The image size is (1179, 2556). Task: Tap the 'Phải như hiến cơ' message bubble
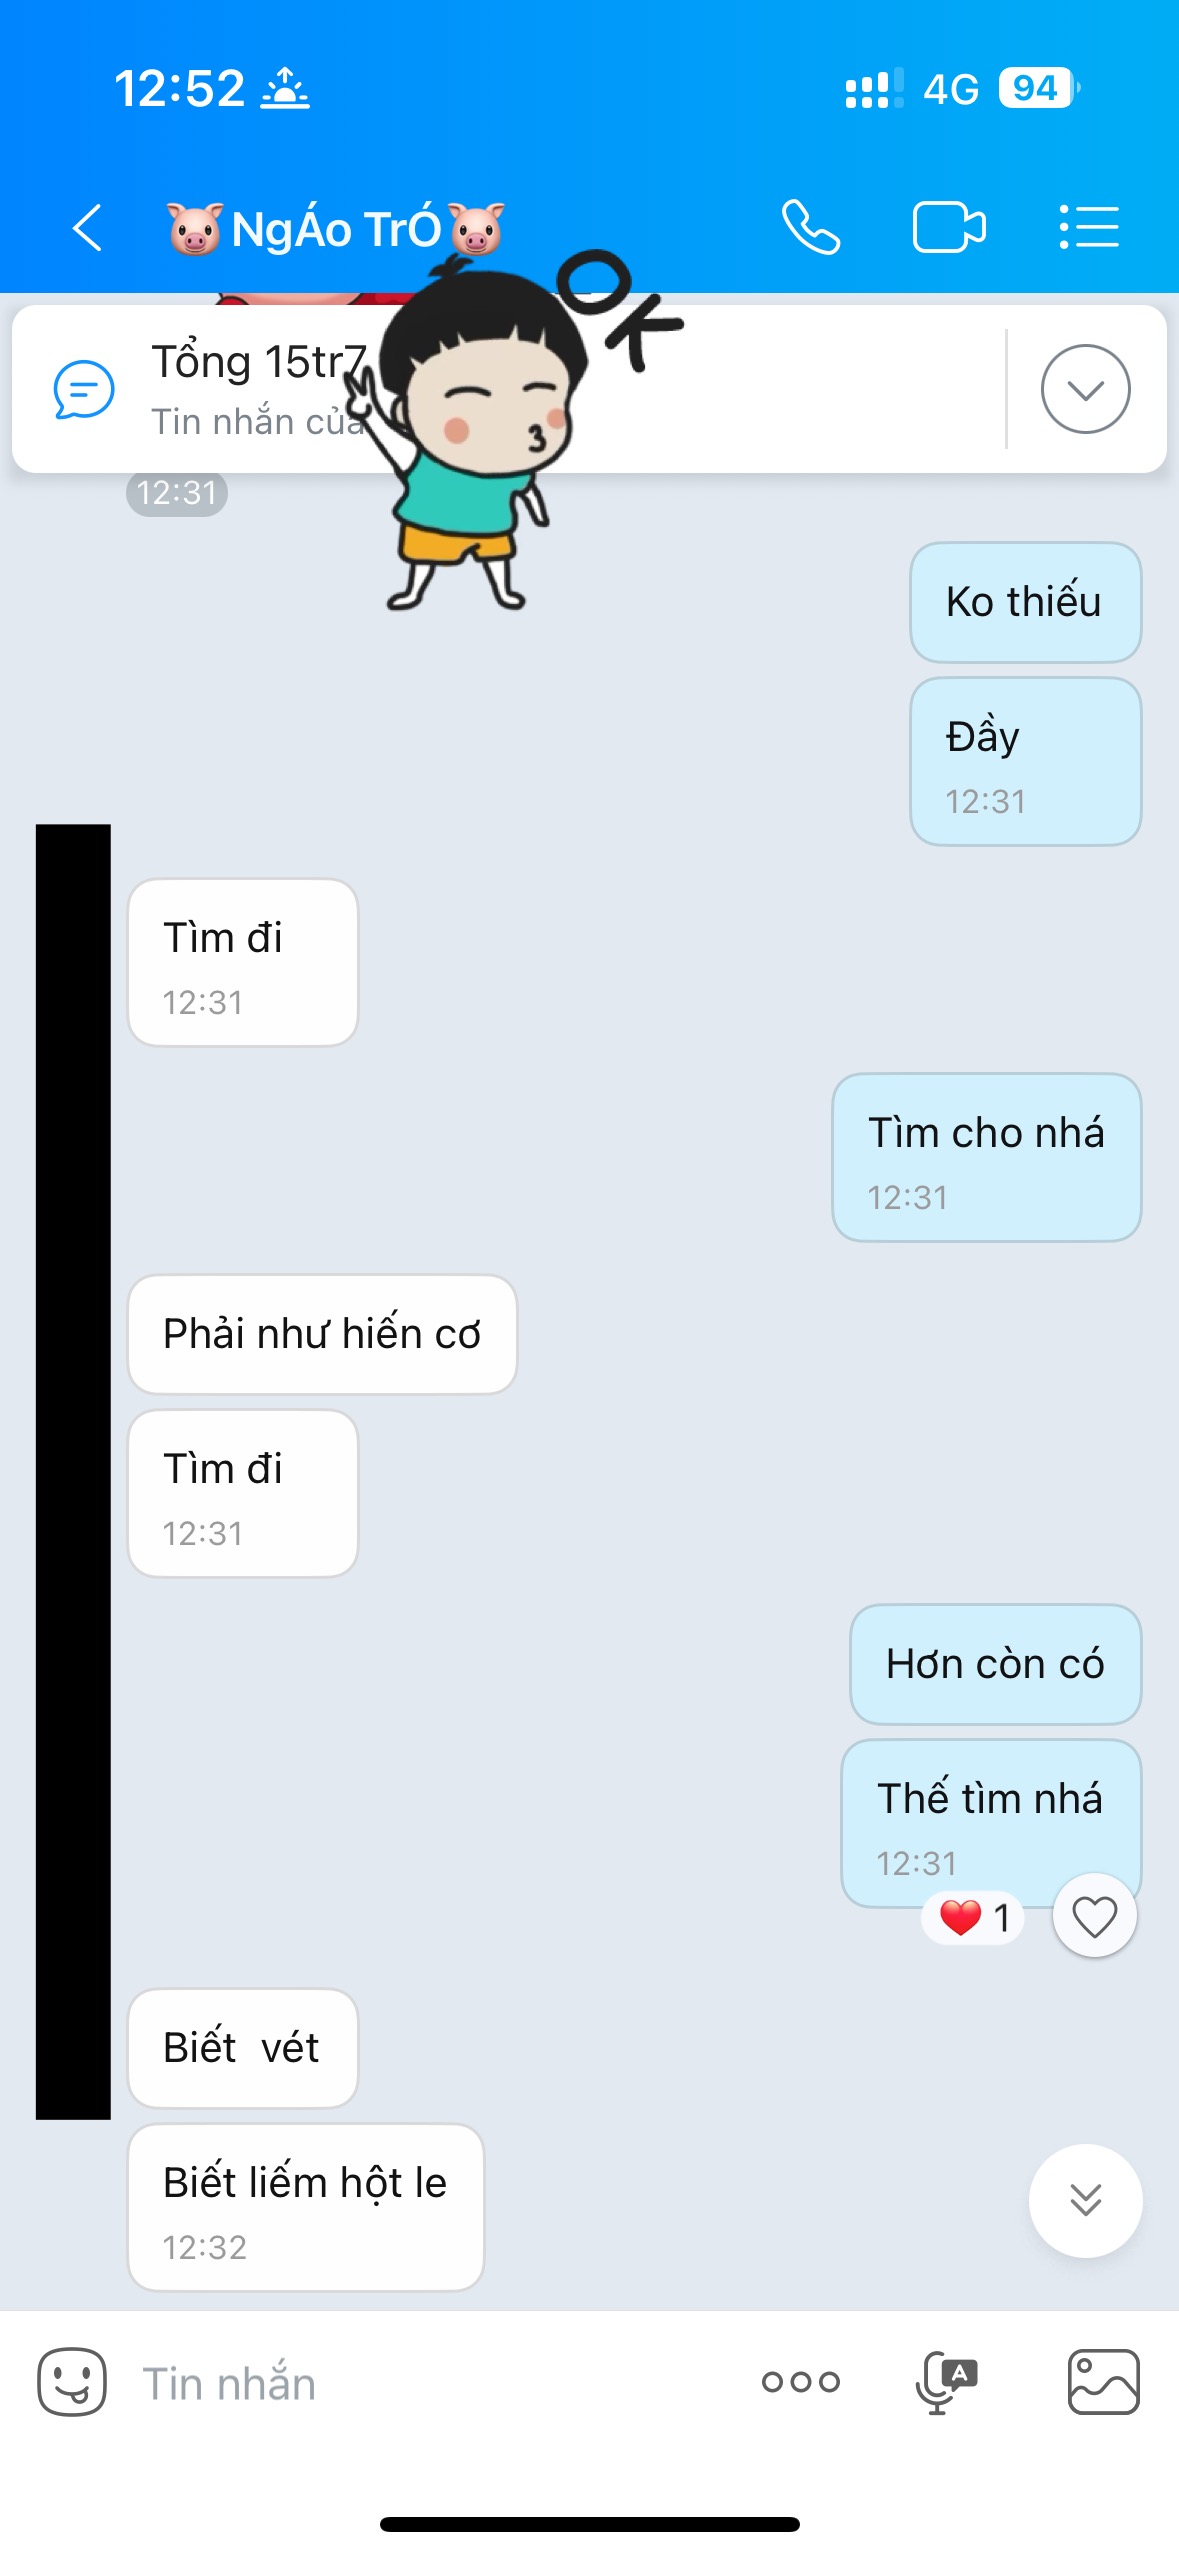point(322,1334)
